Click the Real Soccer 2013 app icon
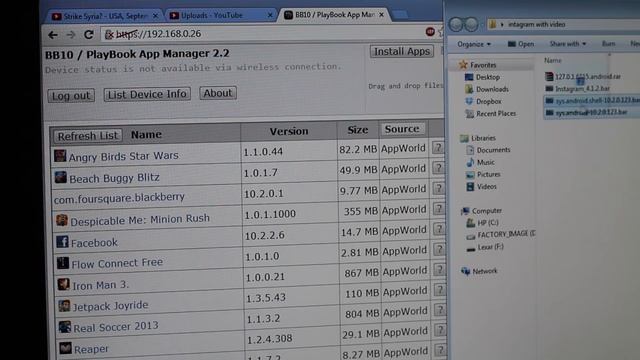Viewport: 640px width, 360px height. (x=64, y=327)
